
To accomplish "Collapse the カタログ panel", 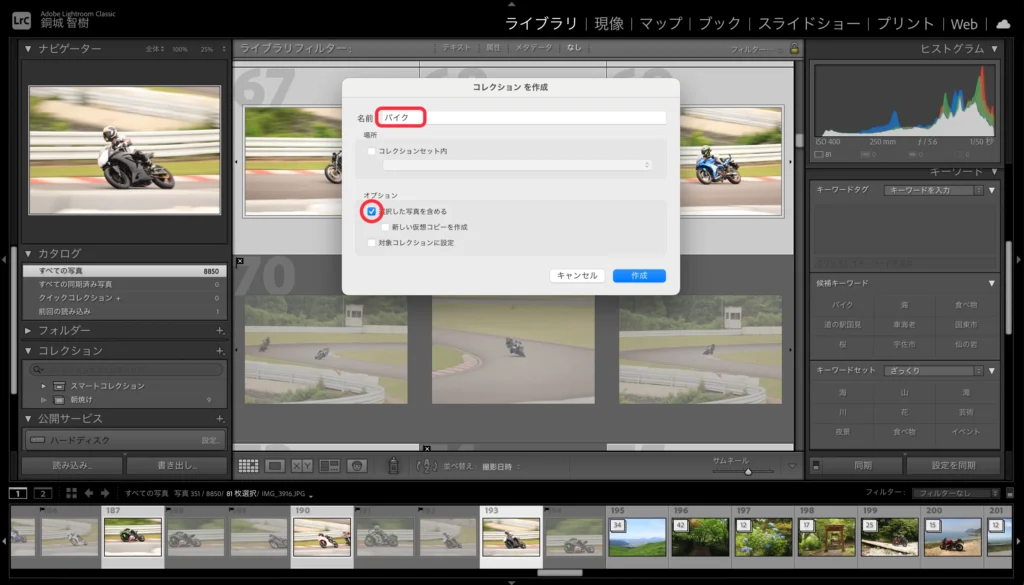I will pos(28,253).
